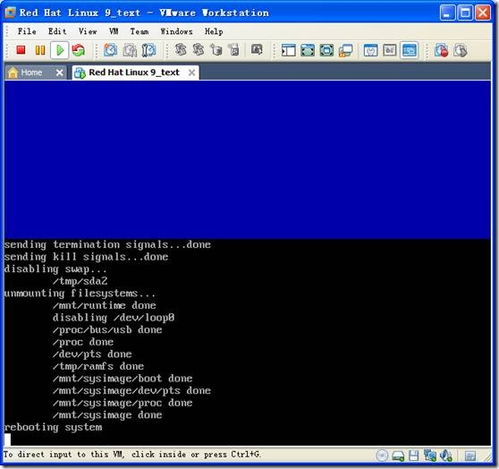Enter full screen mode icon

point(307,50)
